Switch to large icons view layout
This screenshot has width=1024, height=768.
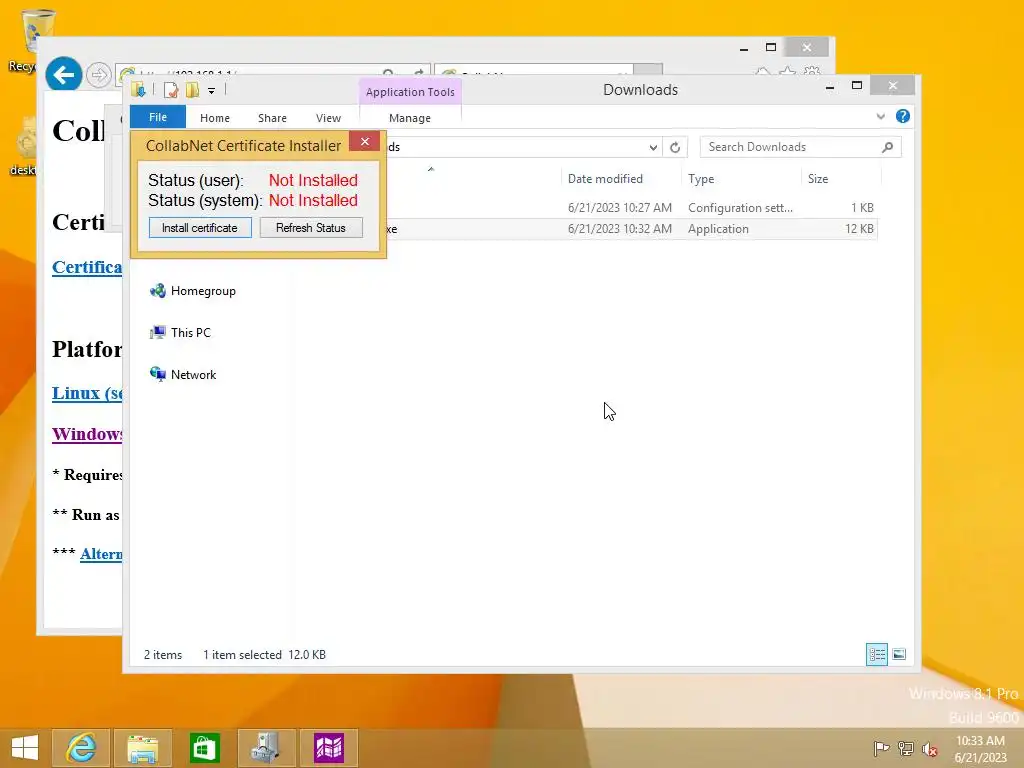point(899,654)
